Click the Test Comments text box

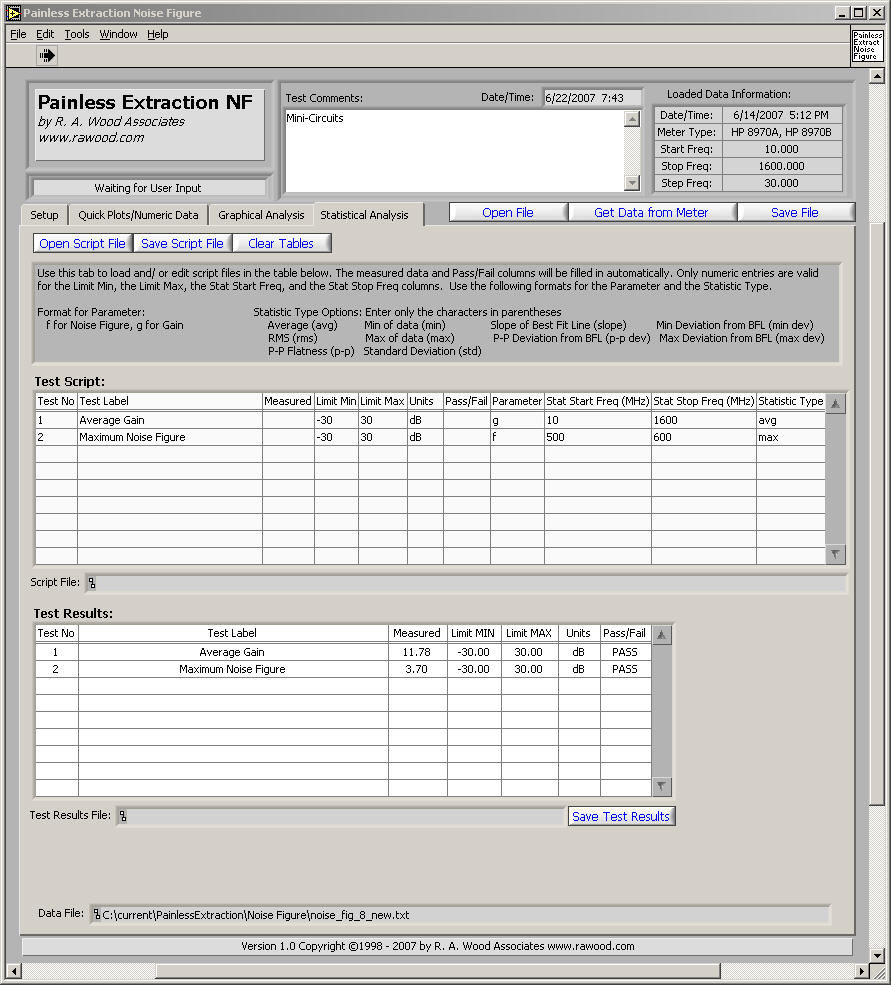tap(455, 151)
